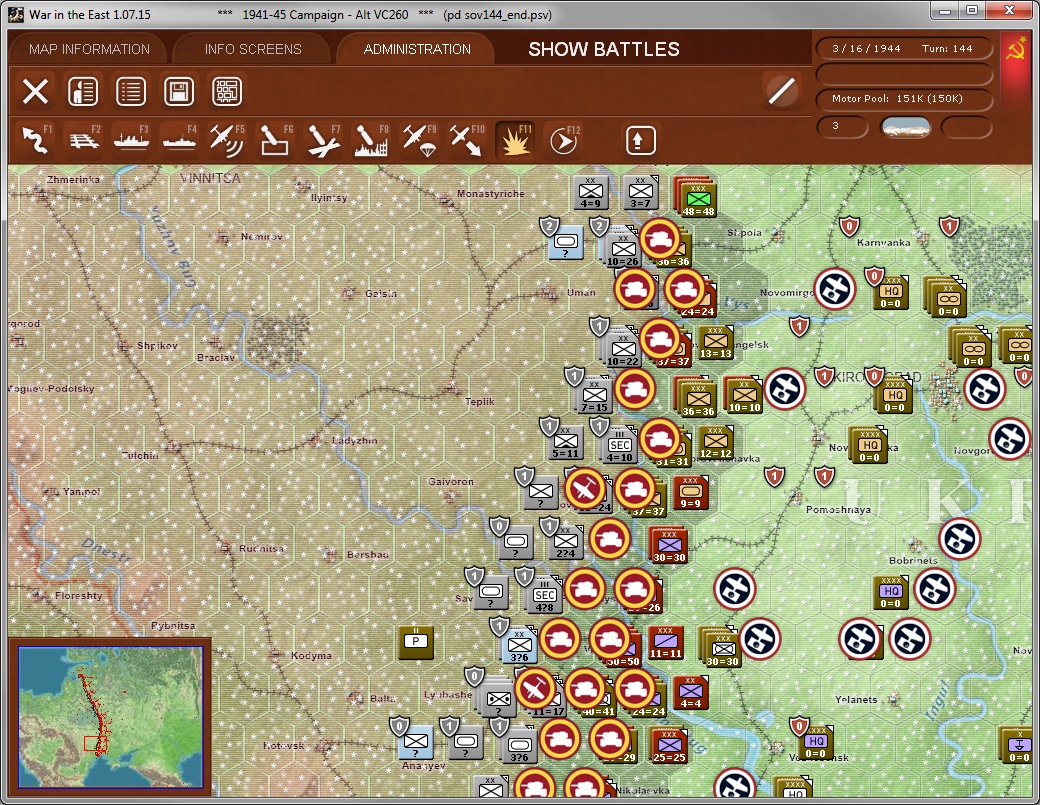Select Amphibious transport F4 ship icon
This screenshot has width=1040, height=805.
179,140
